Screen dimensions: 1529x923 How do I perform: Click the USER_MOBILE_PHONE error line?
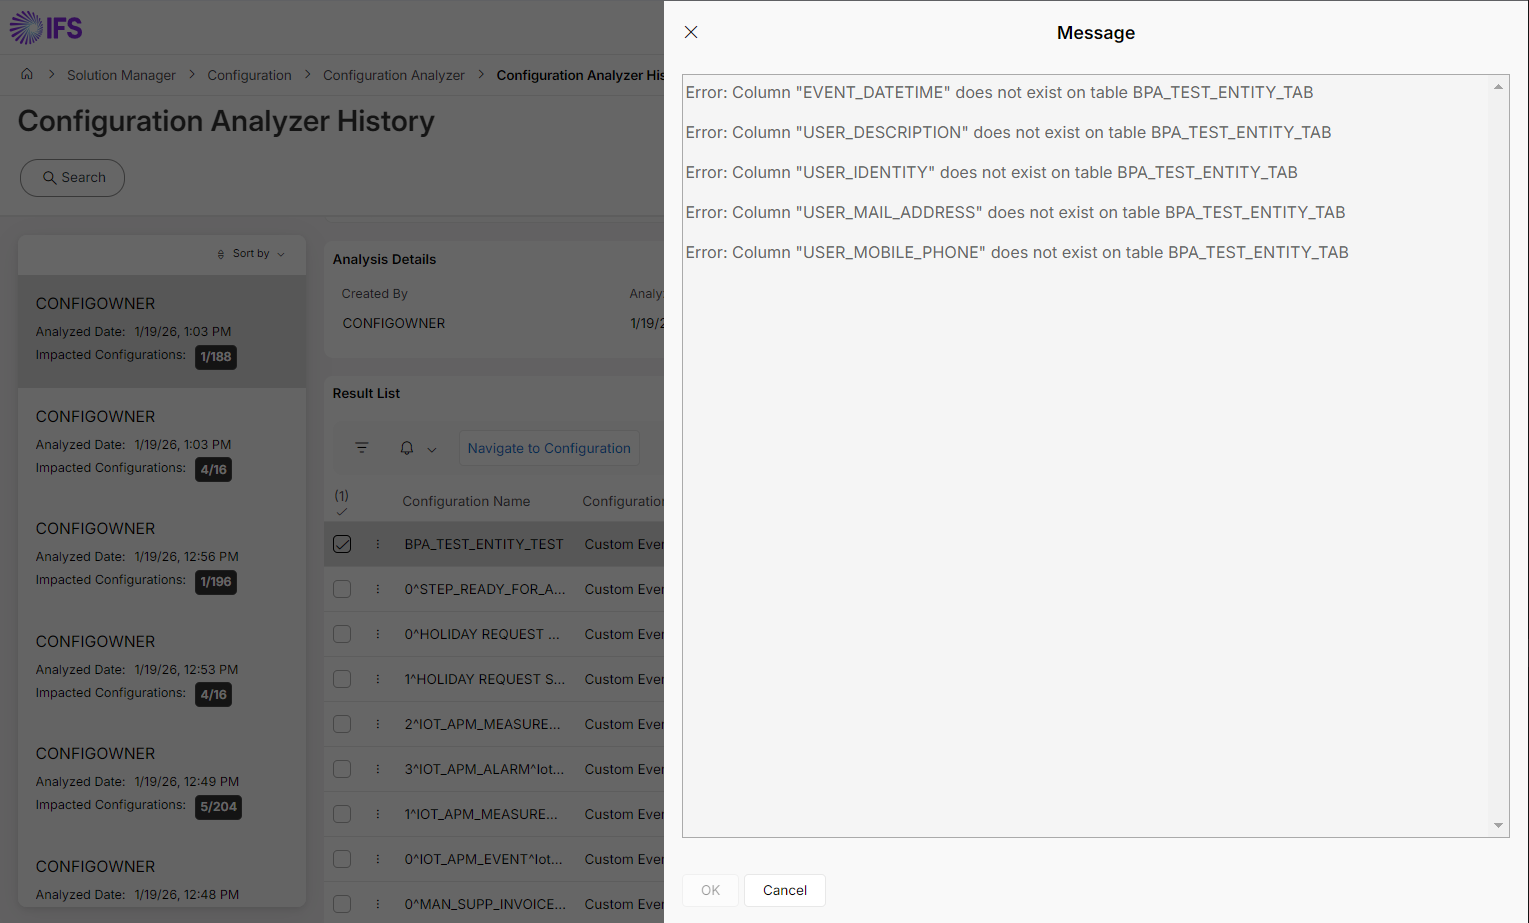point(1017,252)
